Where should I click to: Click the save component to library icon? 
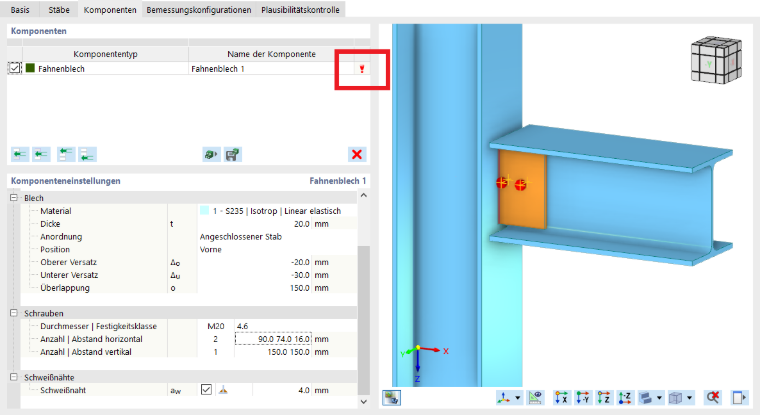(x=233, y=155)
